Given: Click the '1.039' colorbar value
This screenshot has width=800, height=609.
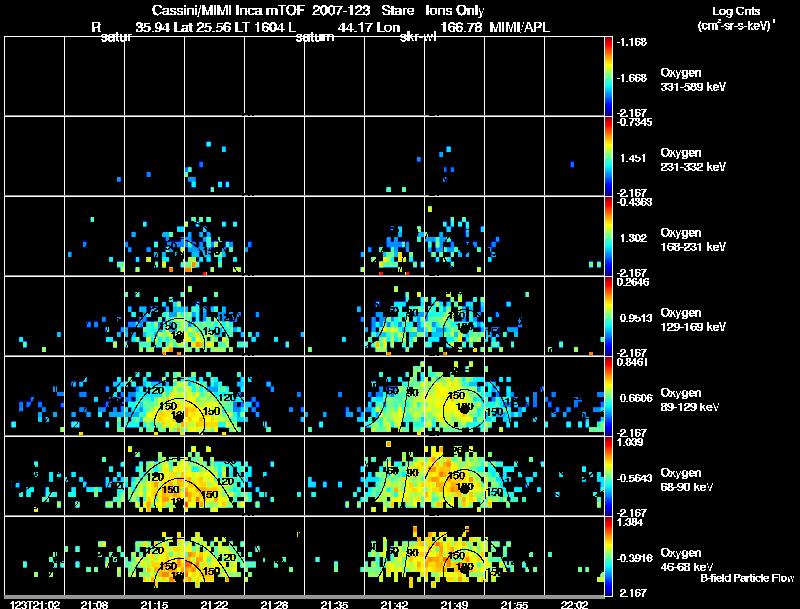Looking at the screenshot, I should pyautogui.click(x=630, y=442).
